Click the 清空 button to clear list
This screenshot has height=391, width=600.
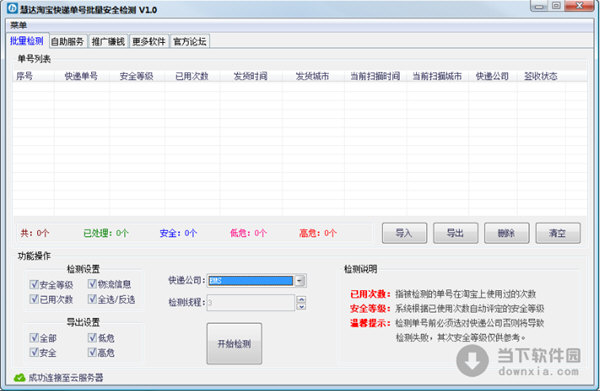(558, 233)
